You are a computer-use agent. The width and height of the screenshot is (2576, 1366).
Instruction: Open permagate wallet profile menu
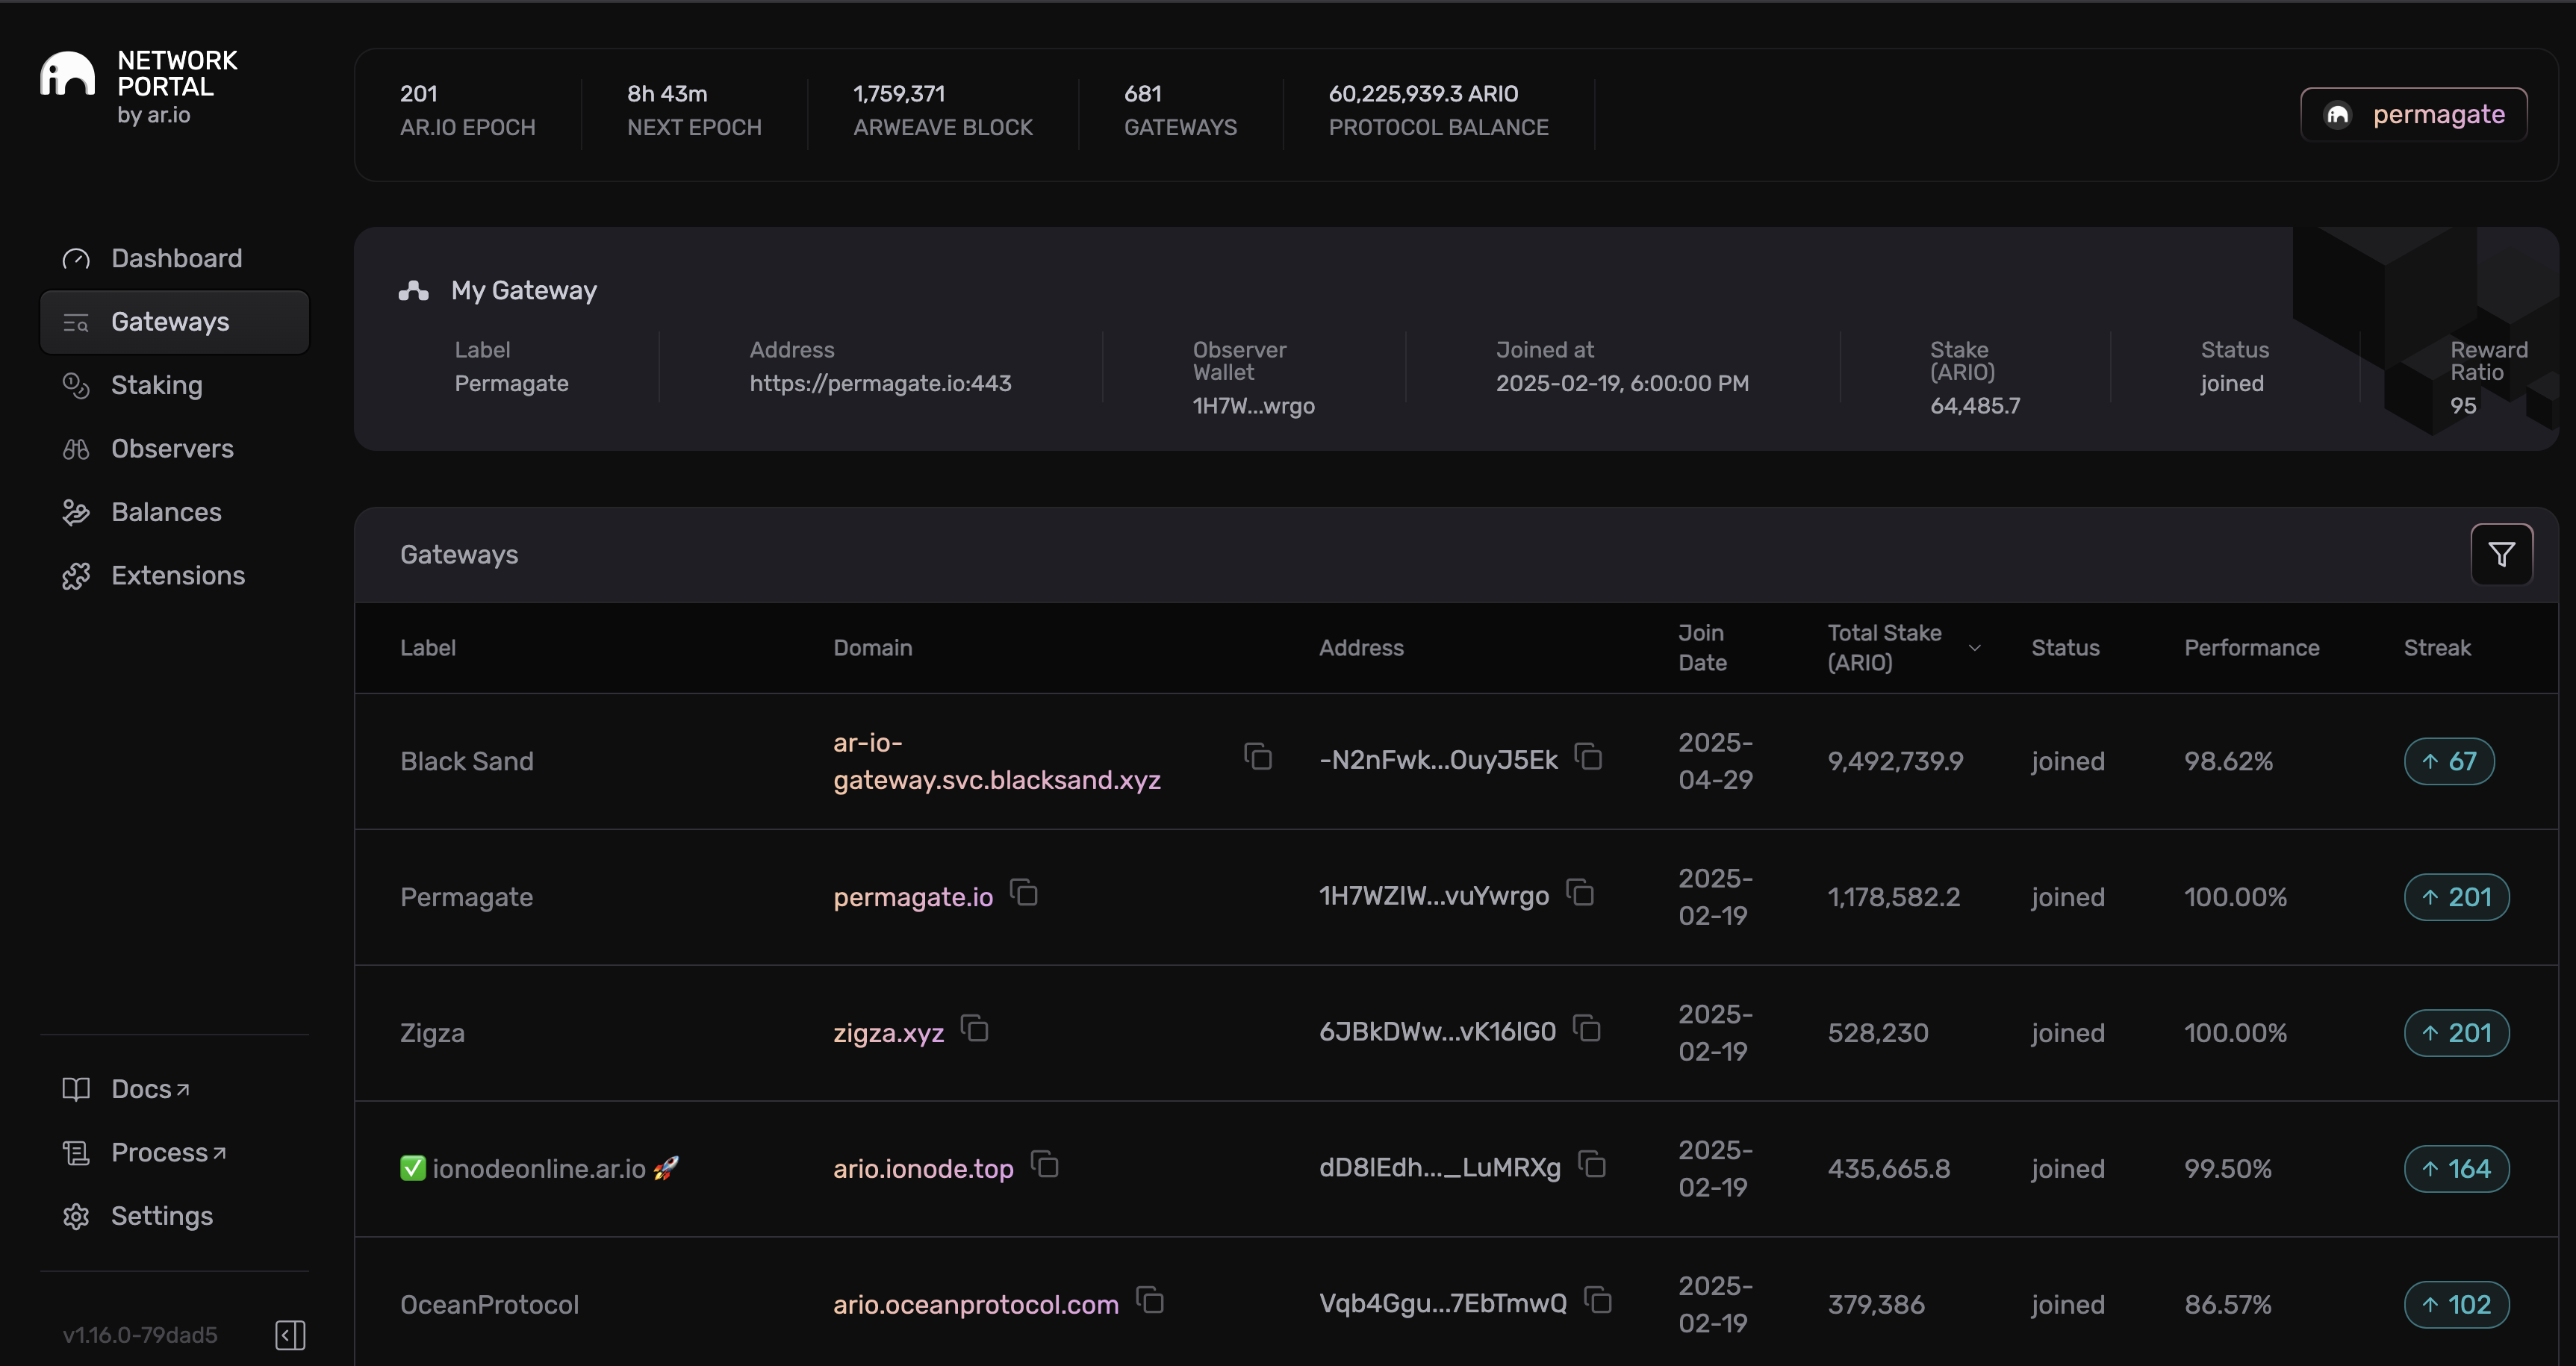[2413, 115]
